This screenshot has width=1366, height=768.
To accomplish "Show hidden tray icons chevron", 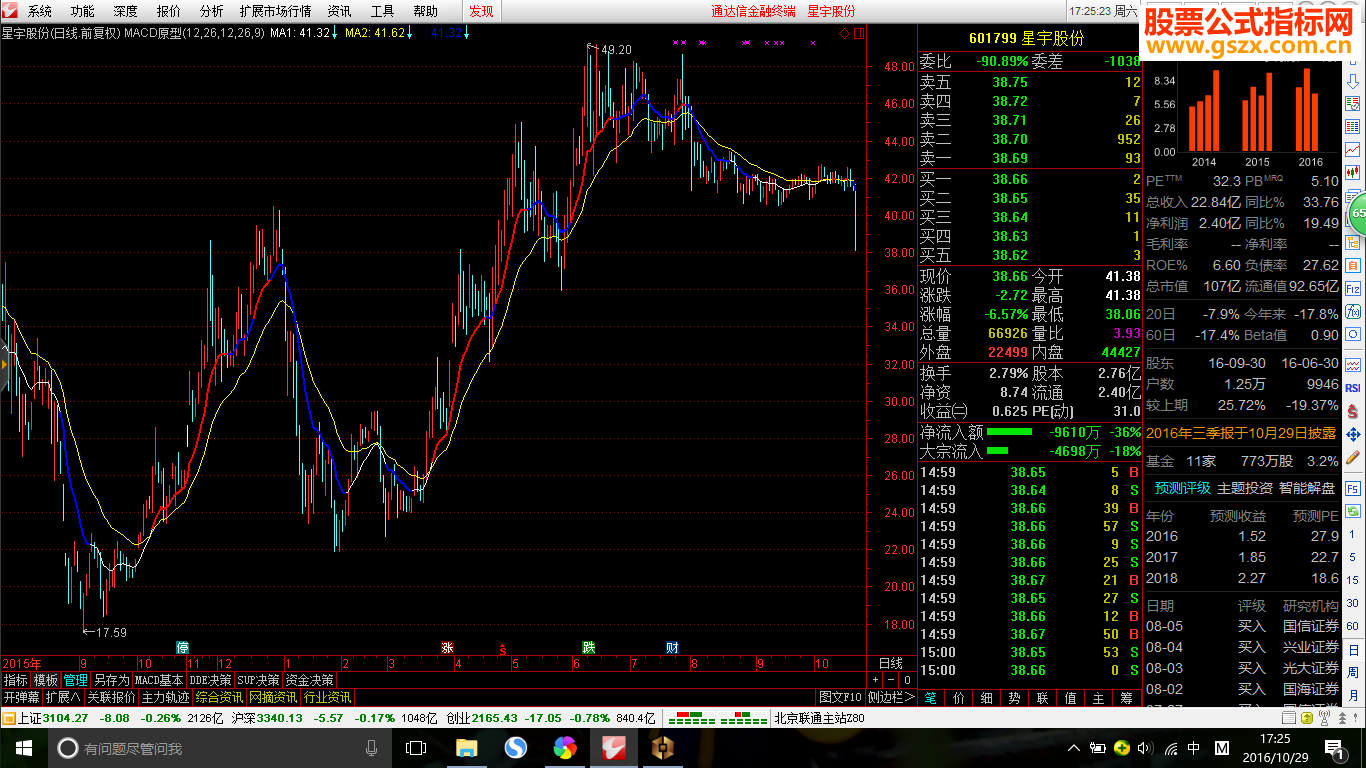I will pos(1074,748).
